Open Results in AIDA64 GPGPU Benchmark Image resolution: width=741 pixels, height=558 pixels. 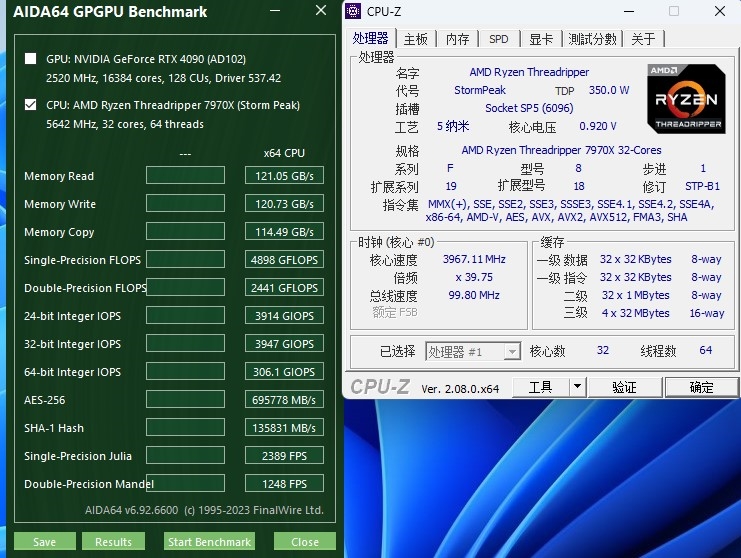point(113,541)
